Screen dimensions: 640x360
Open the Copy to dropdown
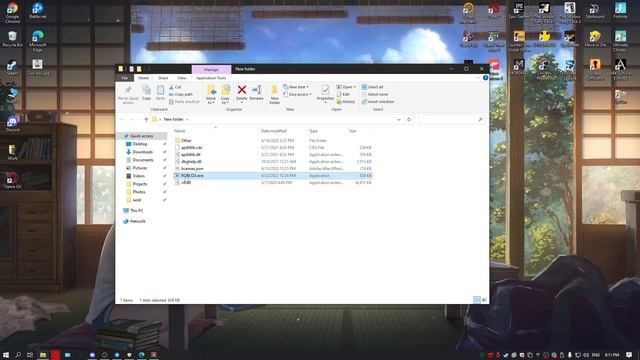tap(225, 95)
